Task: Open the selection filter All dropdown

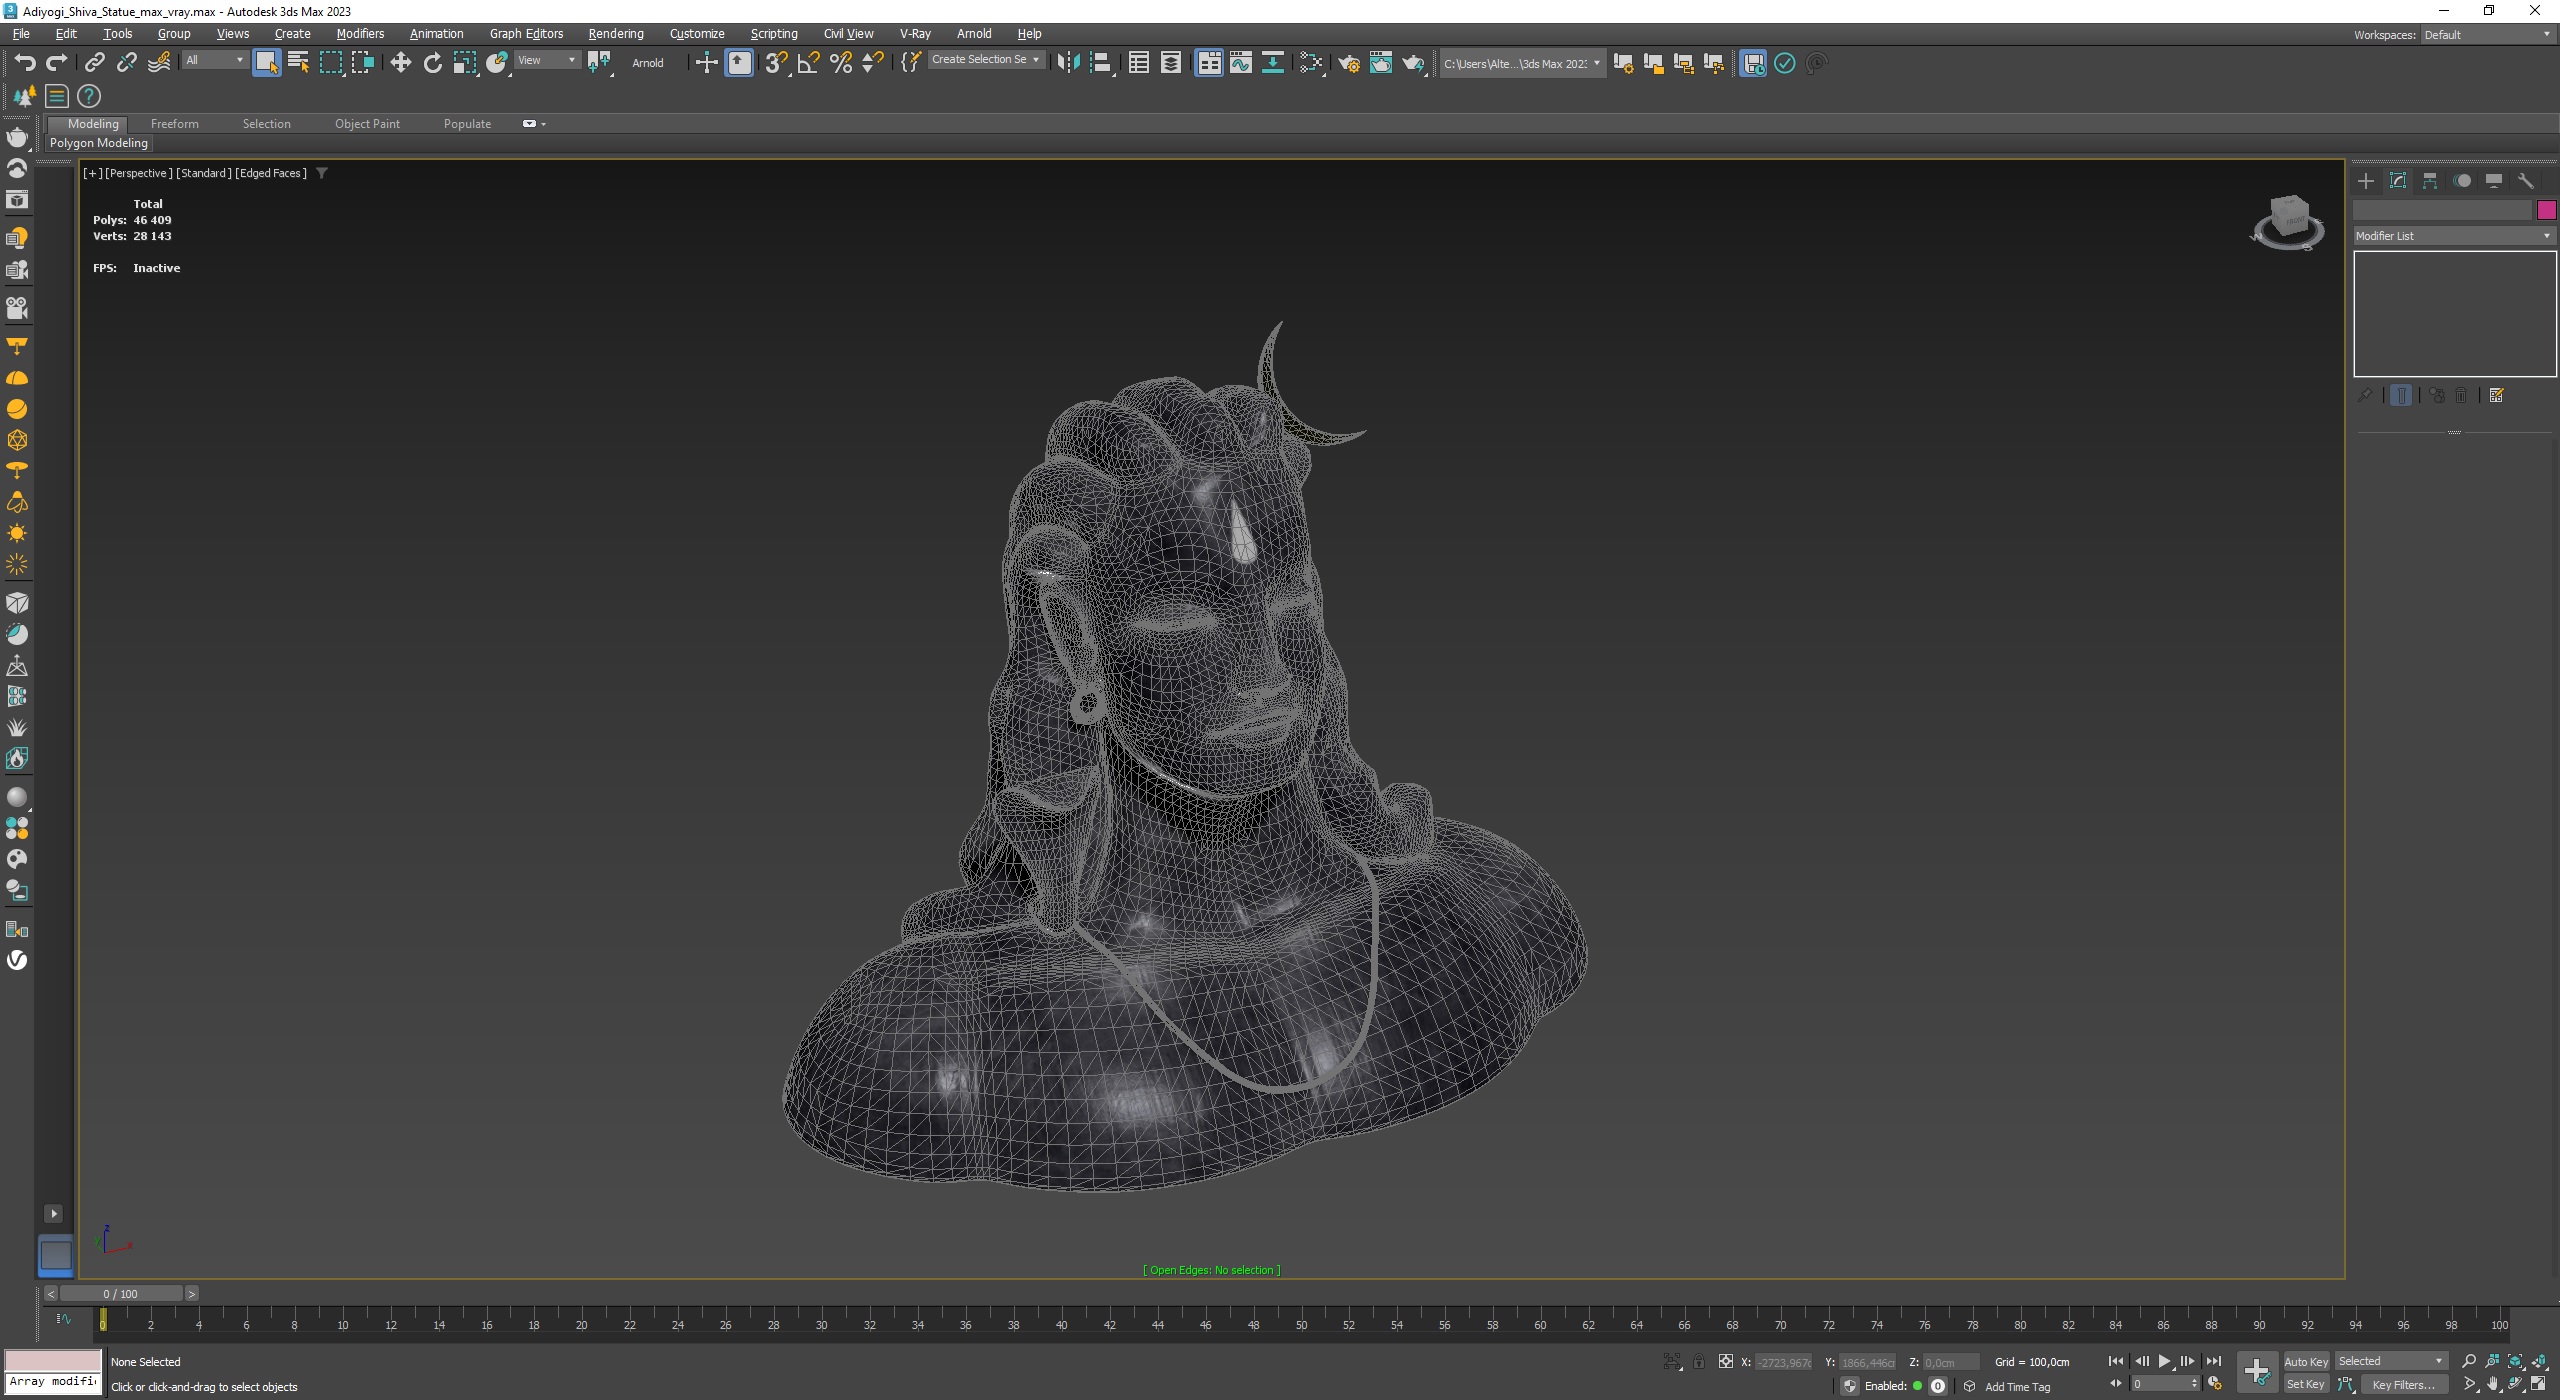Action: 214,61
